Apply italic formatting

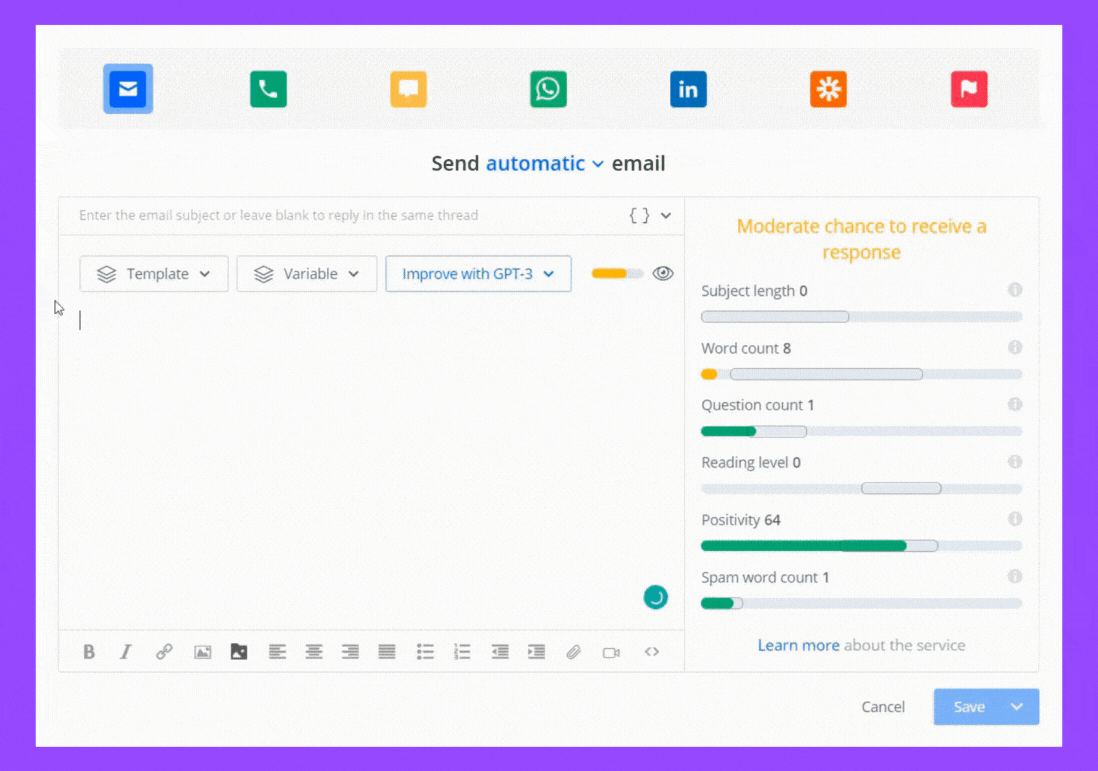click(126, 652)
